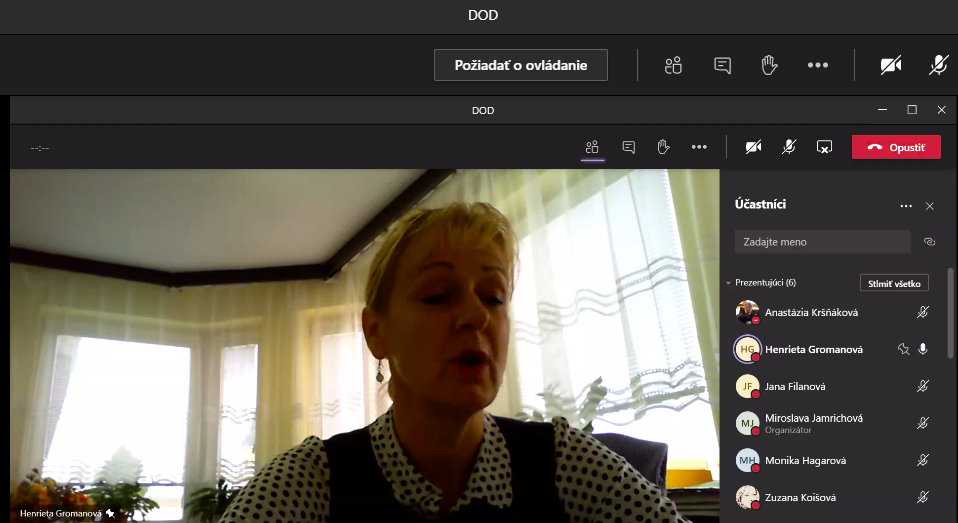The image size is (958, 523).
Task: Maximize the inner DOD window
Action: 912,110
